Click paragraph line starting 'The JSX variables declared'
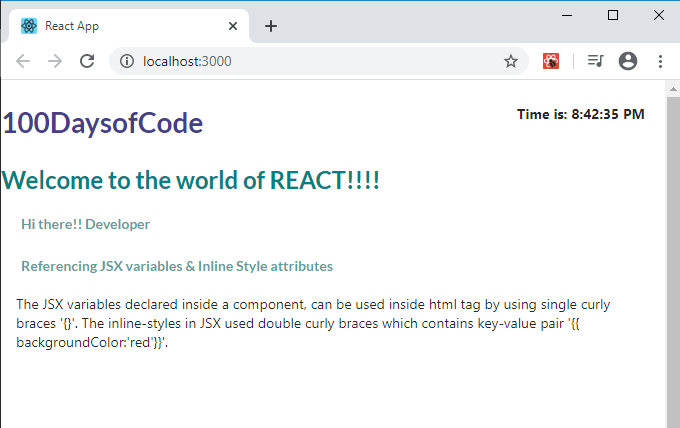The image size is (680, 428). point(313,304)
